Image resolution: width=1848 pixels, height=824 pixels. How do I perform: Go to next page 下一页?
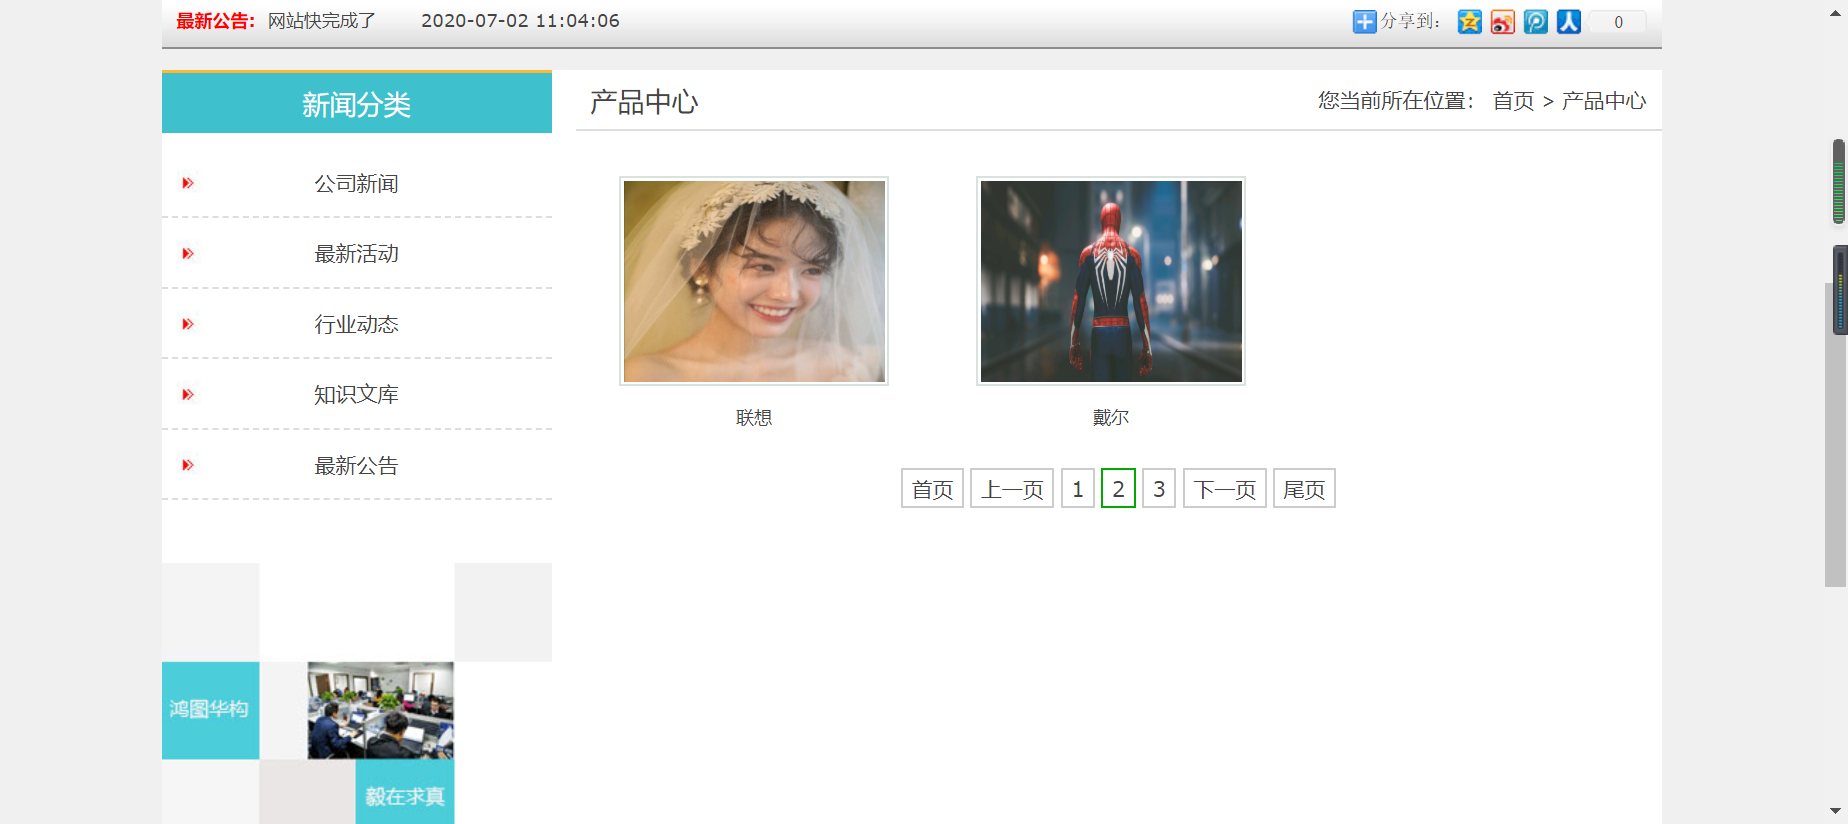tap(1225, 489)
